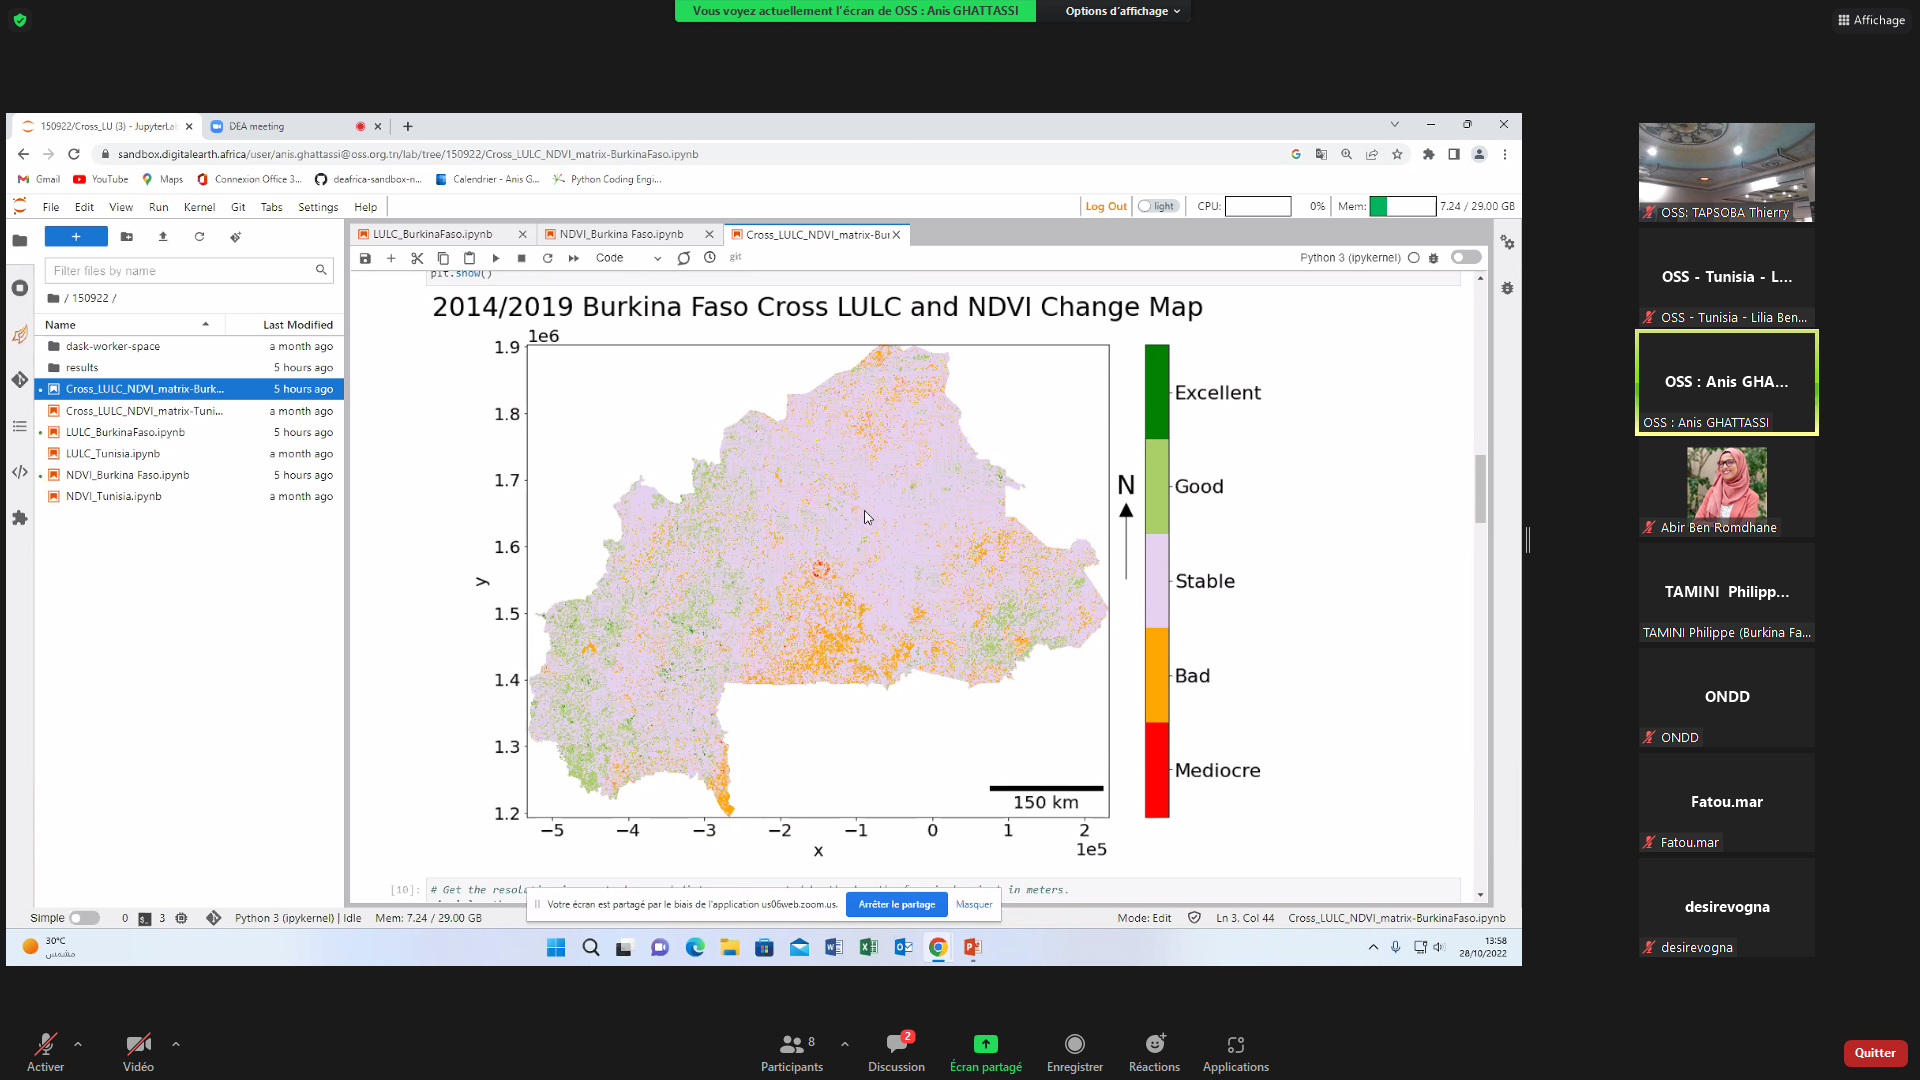Click the Masquer link
Screen dimensions: 1920x1080
point(973,904)
